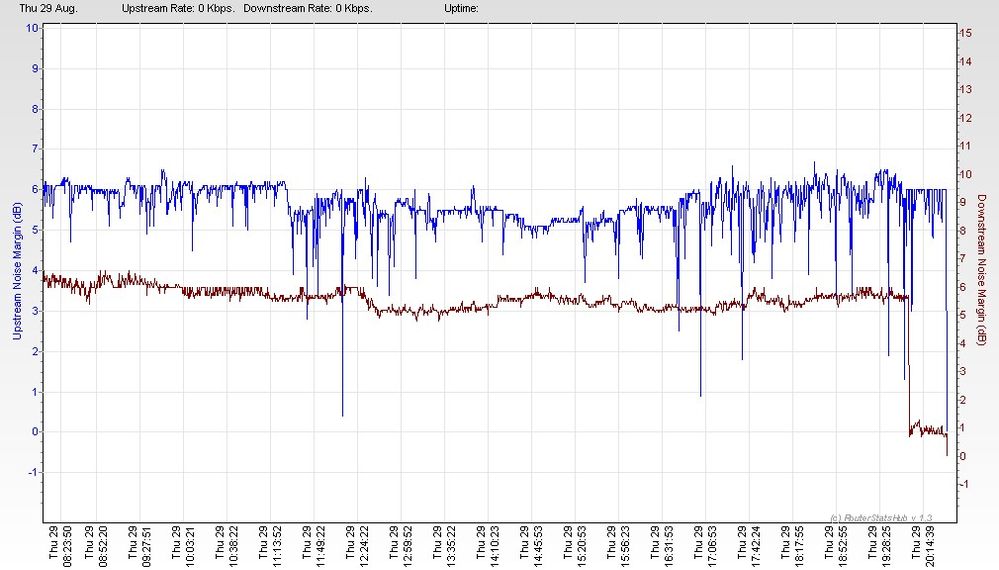The image size is (999, 570).
Task: Click tick value 0 on the Upstream axis
Action: tap(35, 432)
